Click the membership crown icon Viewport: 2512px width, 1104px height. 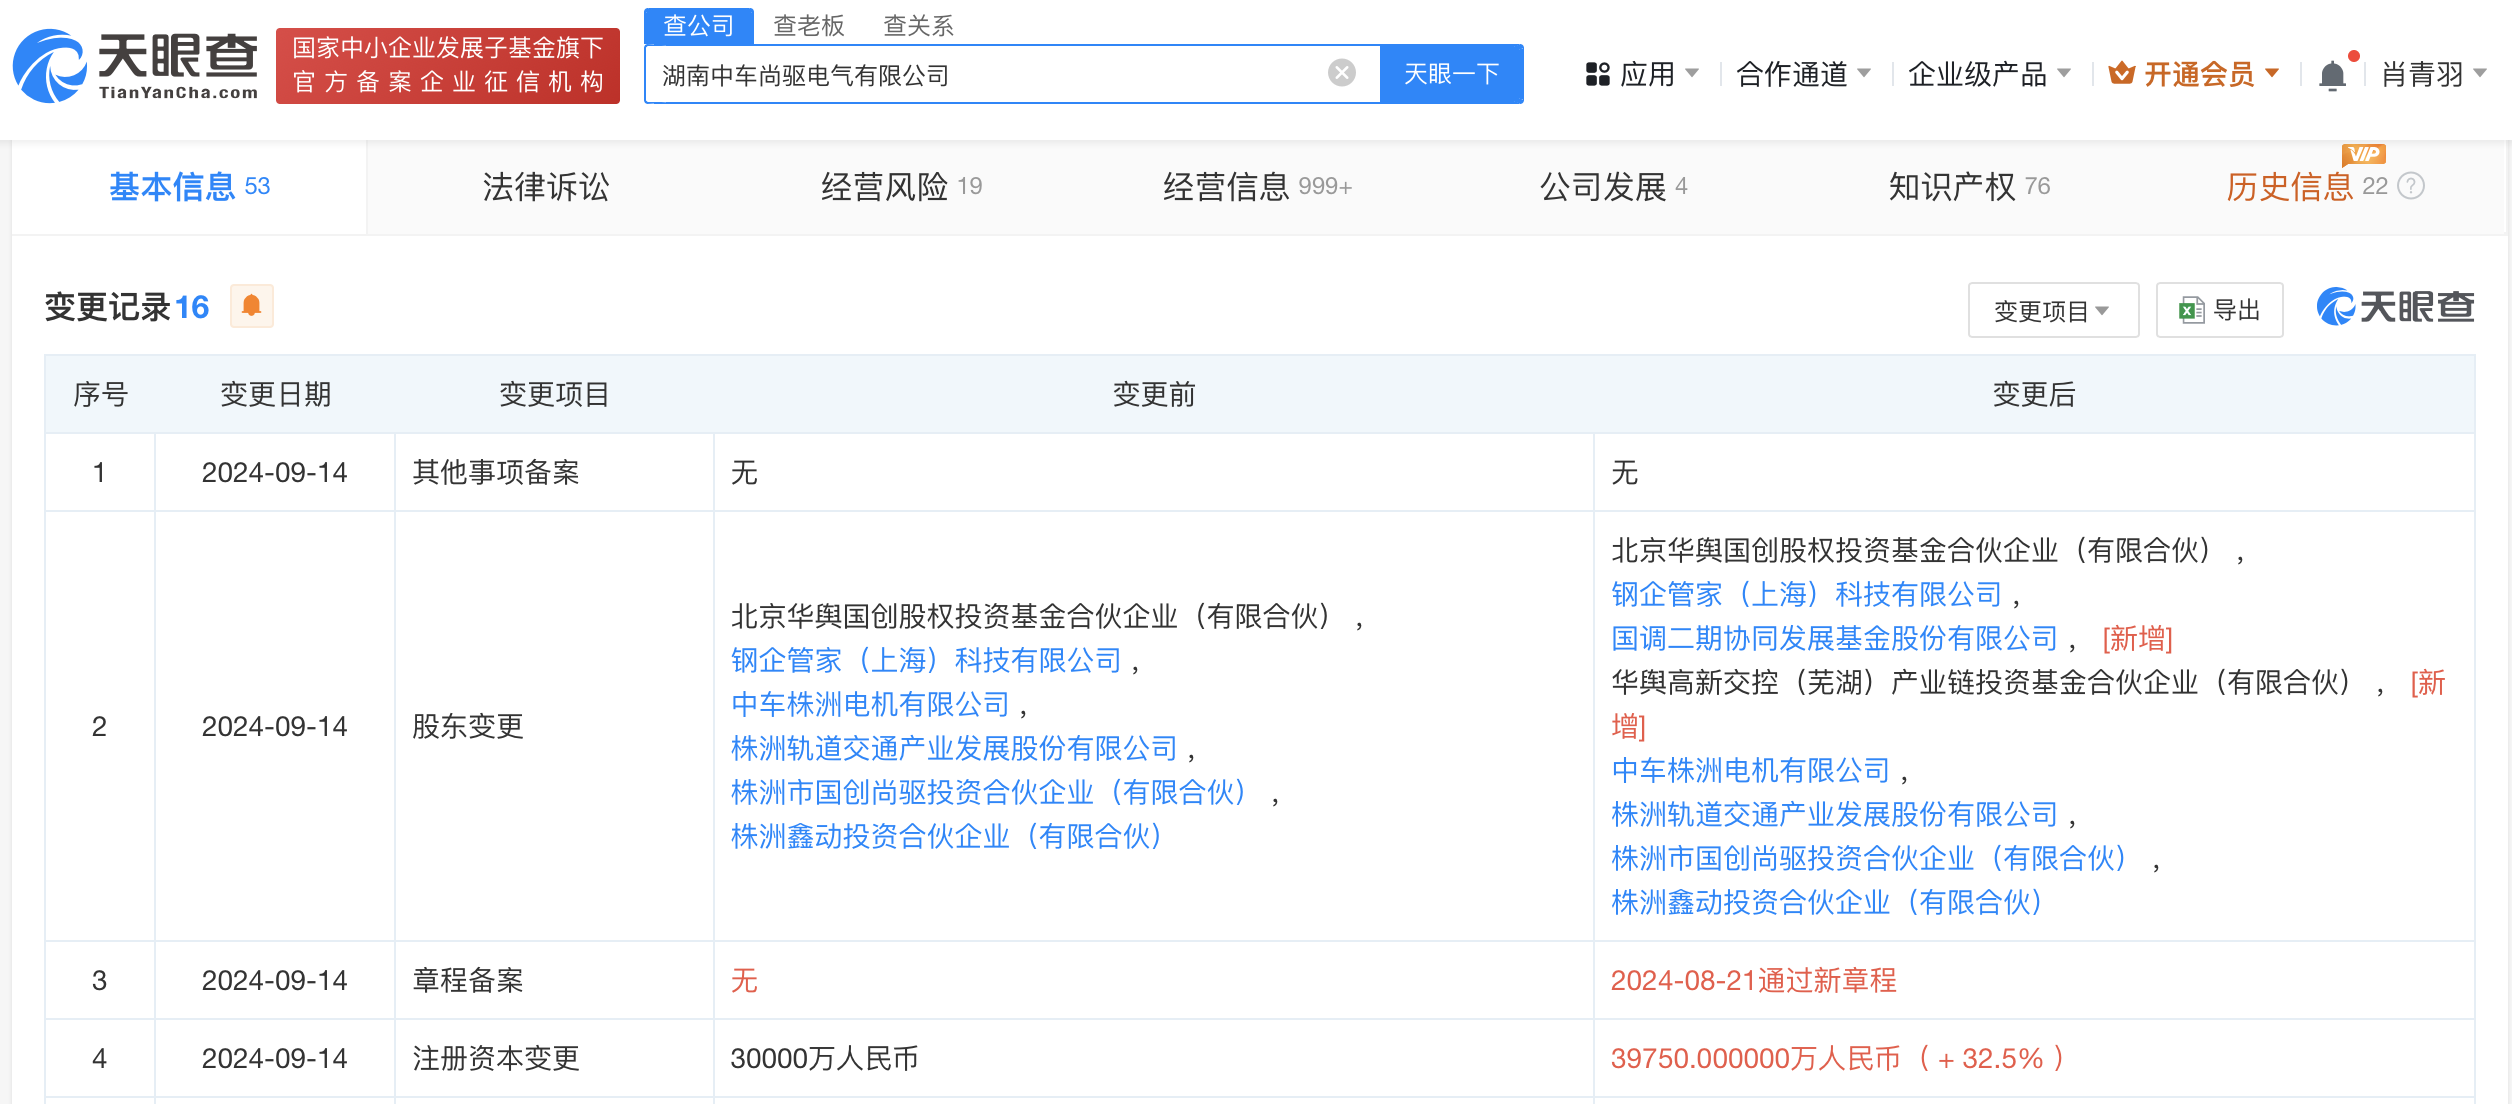(x=2121, y=74)
